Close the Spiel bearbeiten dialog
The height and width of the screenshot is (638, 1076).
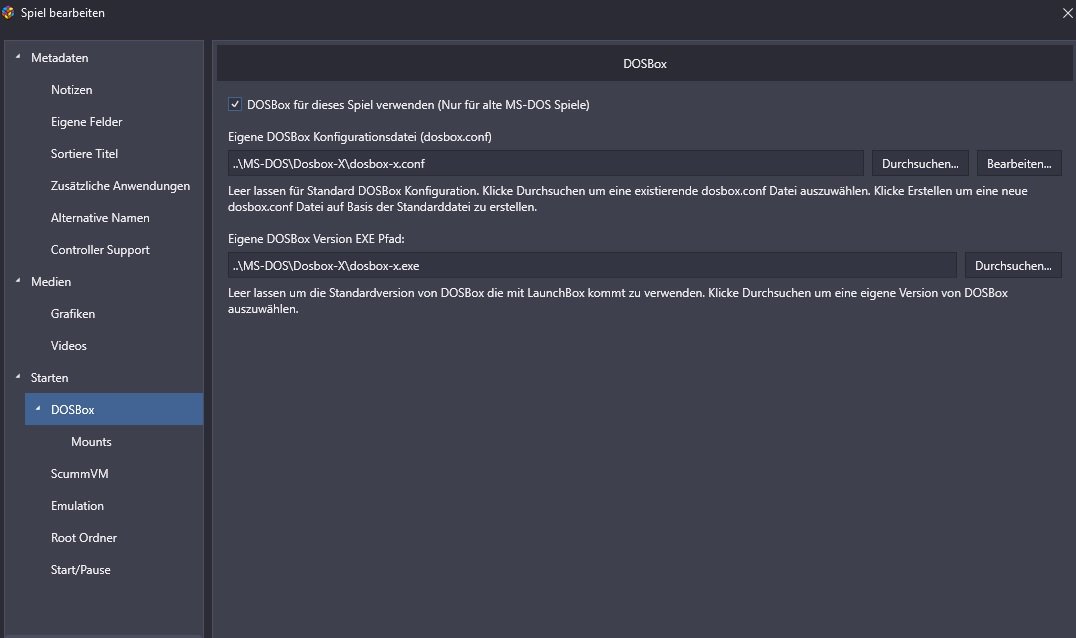click(x=1067, y=13)
